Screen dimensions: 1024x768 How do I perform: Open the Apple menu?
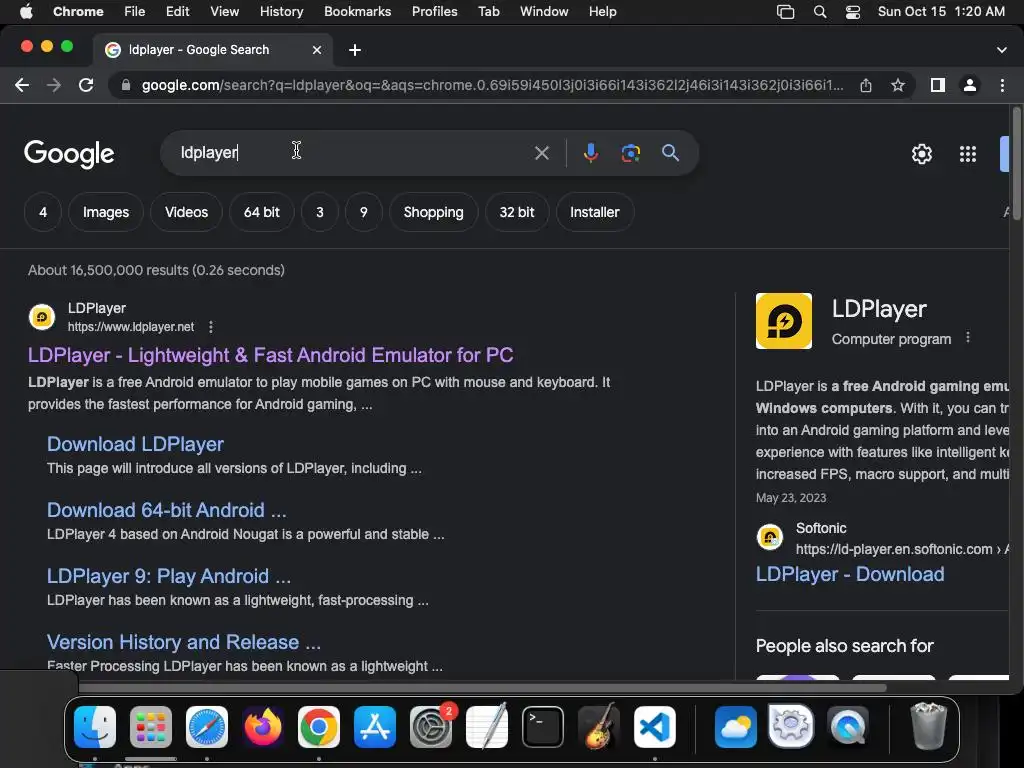(26, 12)
